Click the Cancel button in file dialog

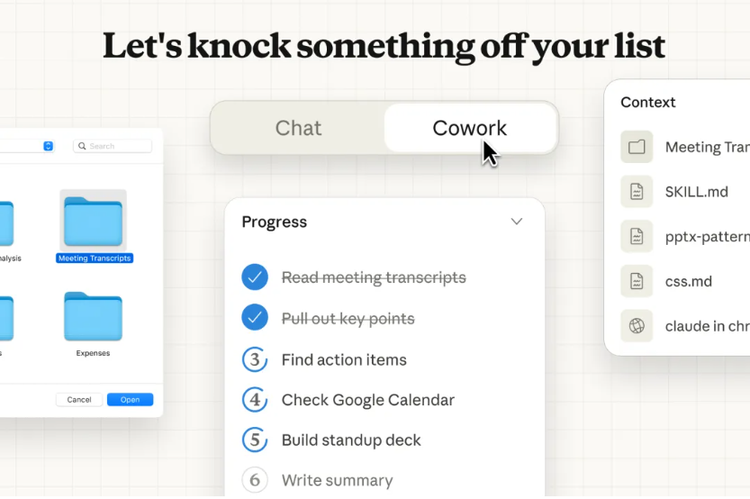[79, 400]
